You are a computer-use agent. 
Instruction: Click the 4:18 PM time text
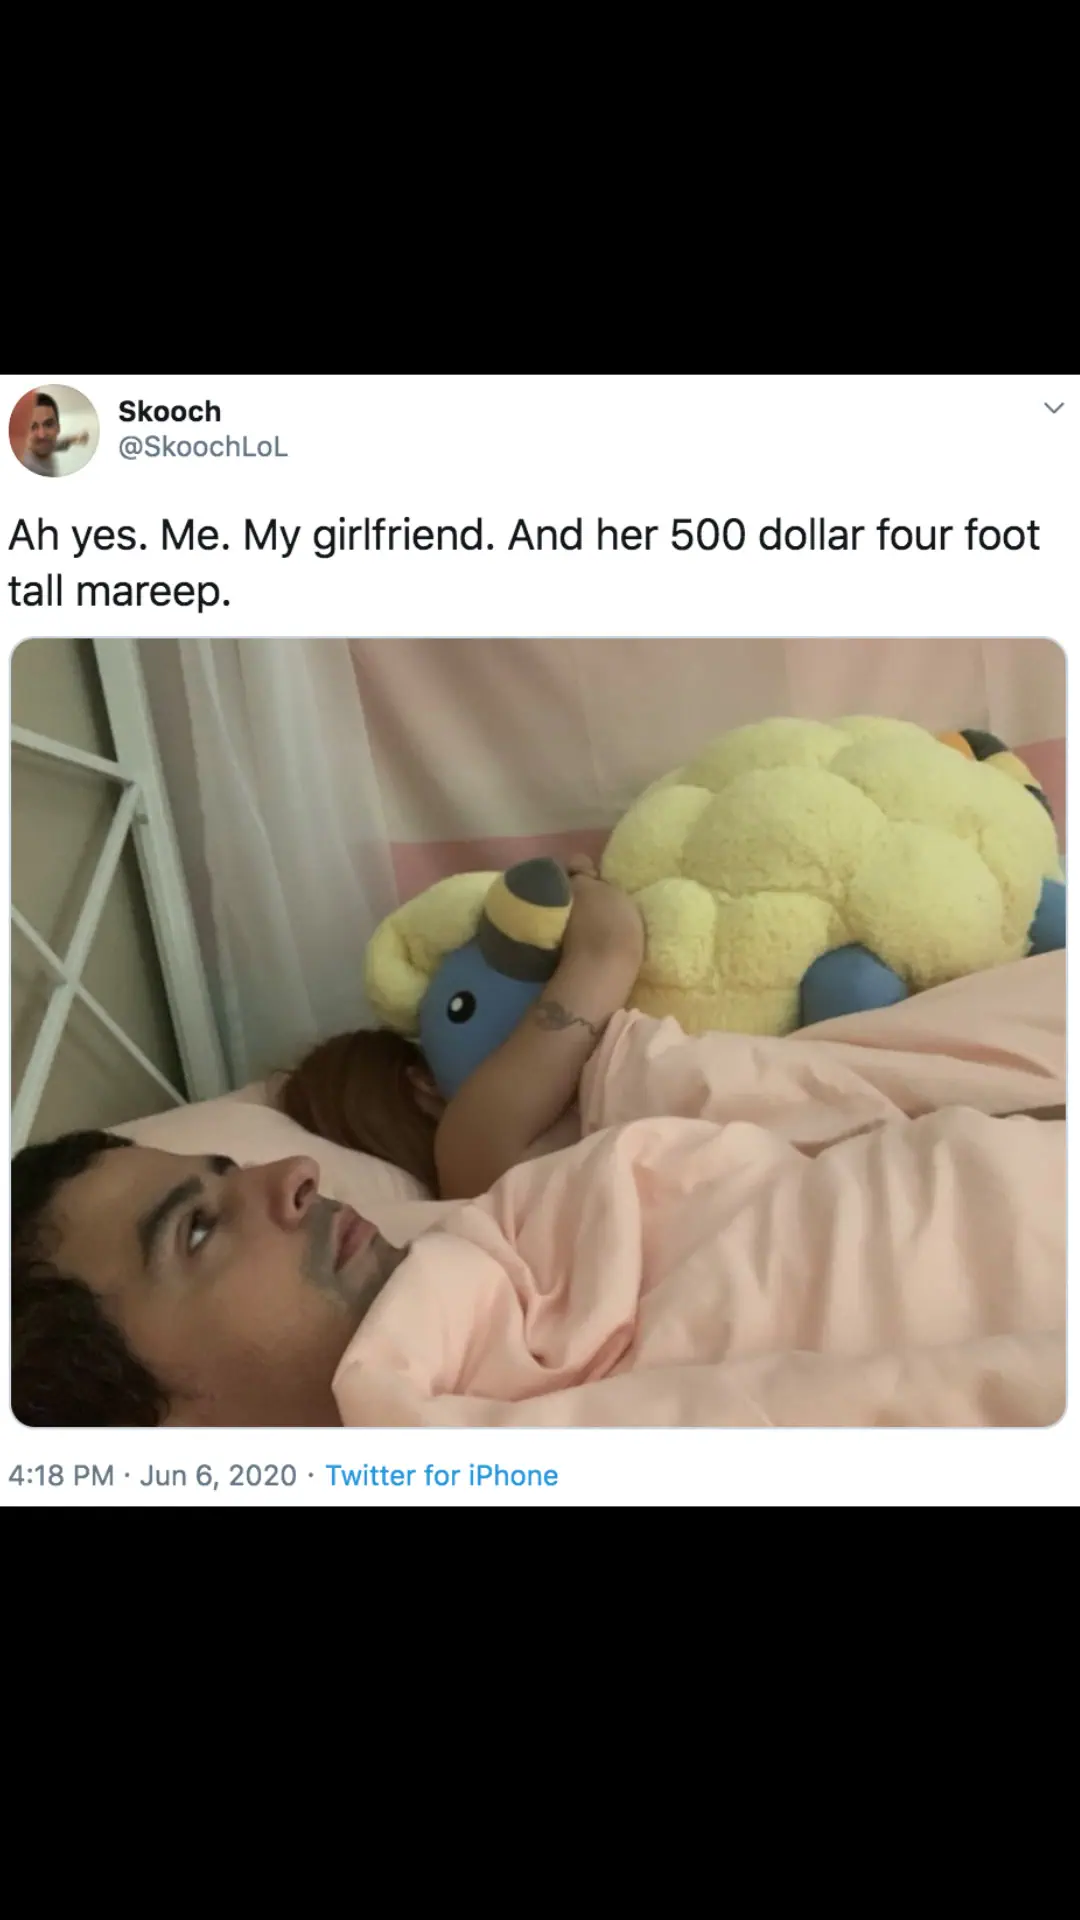61,1475
